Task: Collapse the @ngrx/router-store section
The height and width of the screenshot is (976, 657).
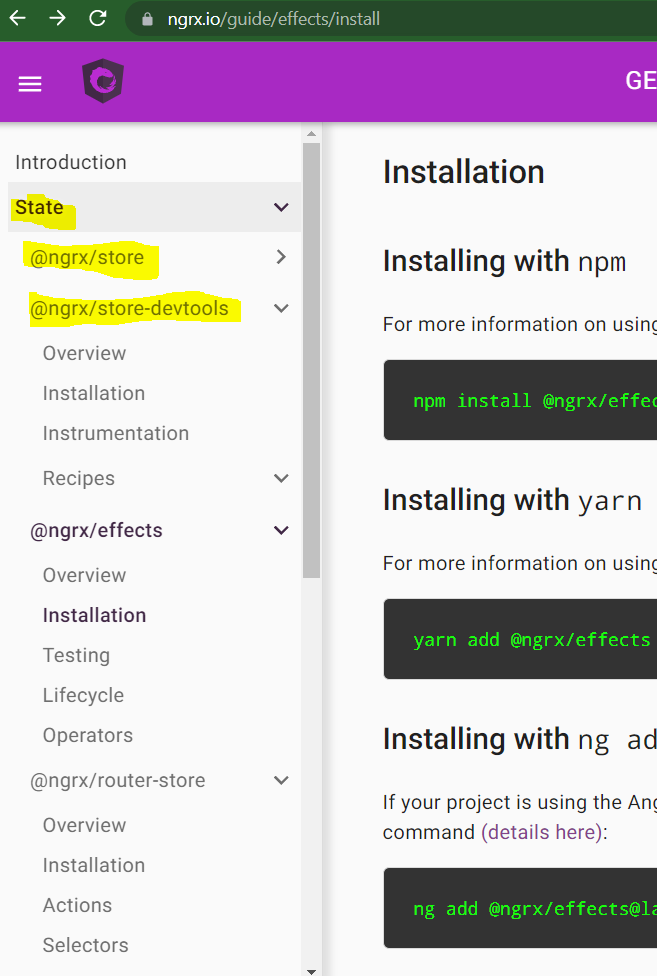Action: pos(281,780)
